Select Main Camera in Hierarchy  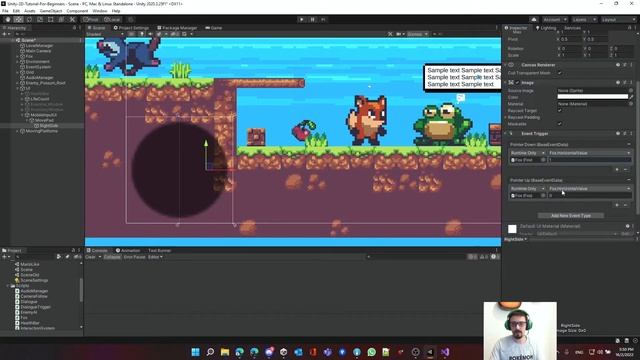point(38,51)
